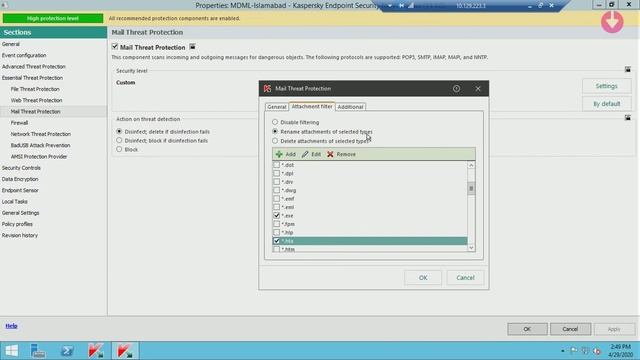Click the restore icon on remote connection bar

click(540, 6)
